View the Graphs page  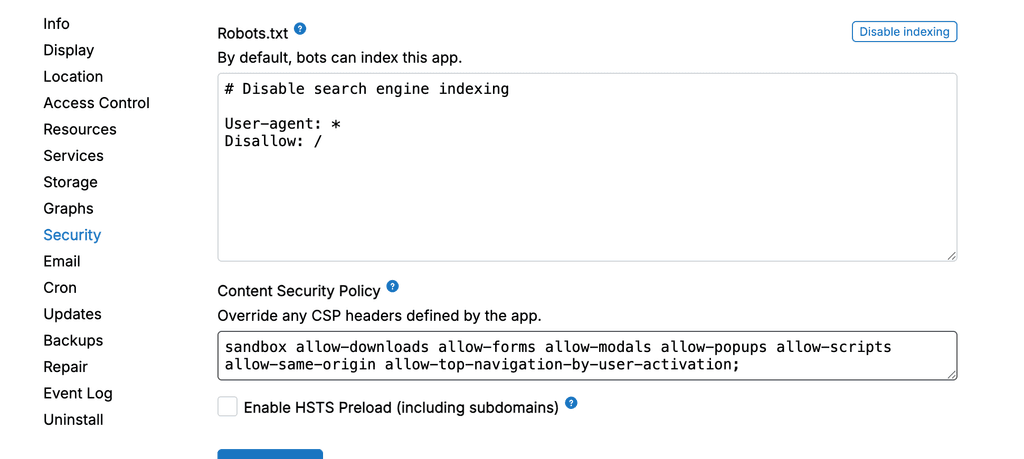tap(68, 209)
